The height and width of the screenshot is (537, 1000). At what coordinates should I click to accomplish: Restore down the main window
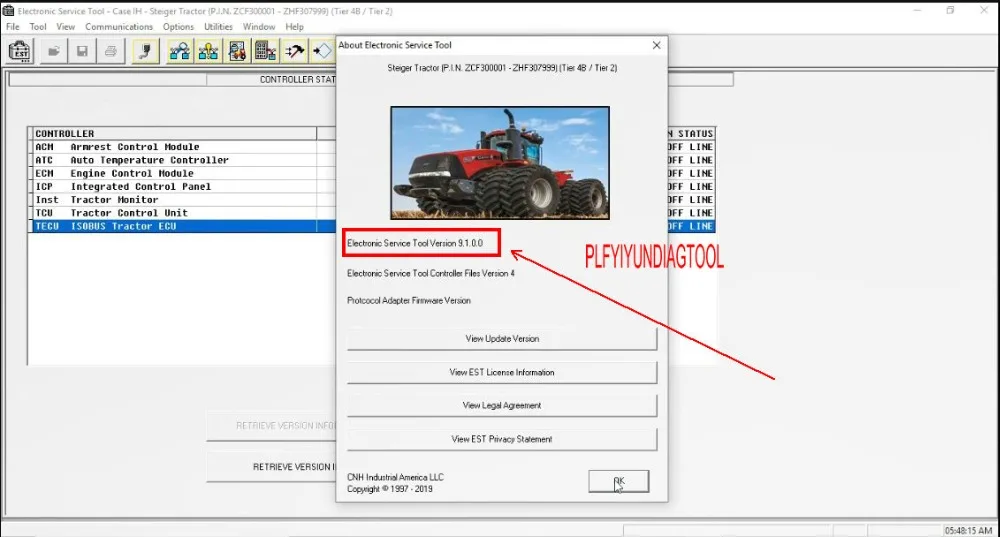point(950,11)
